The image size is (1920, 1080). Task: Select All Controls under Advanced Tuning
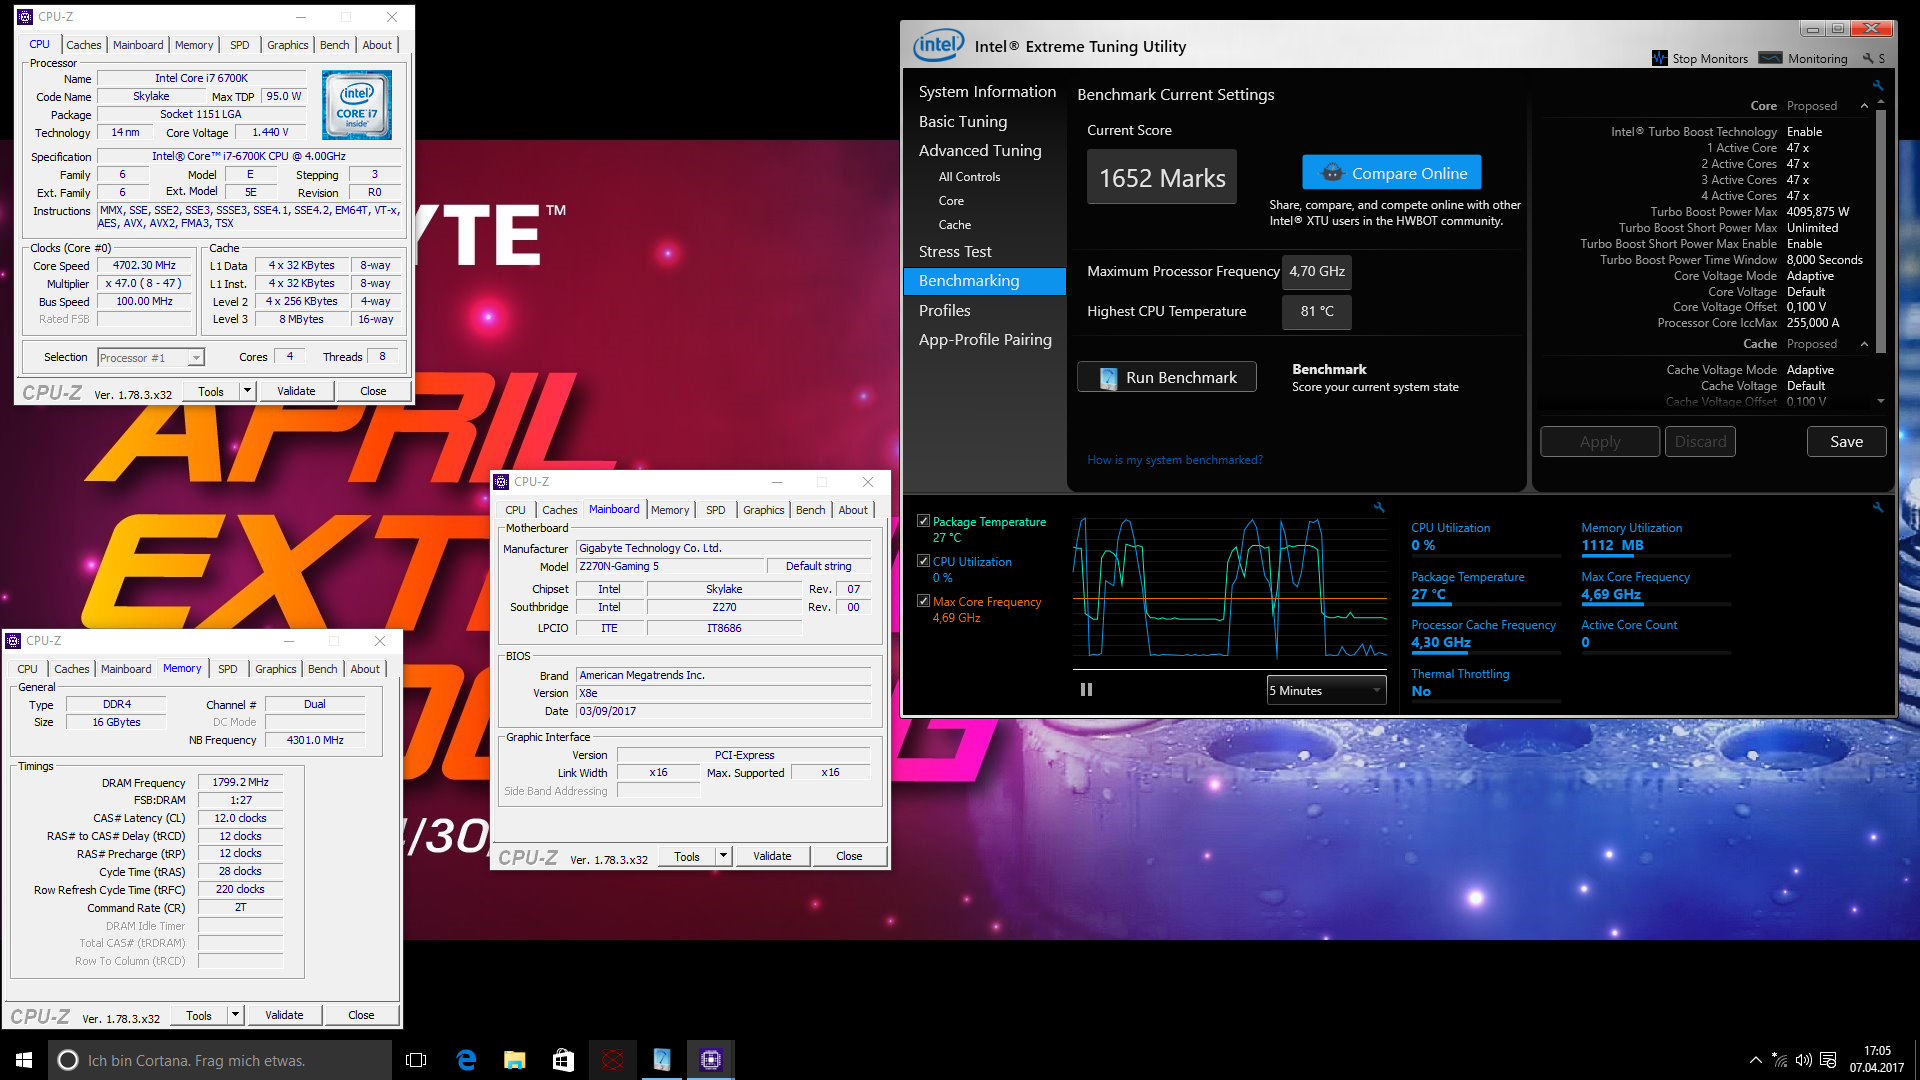coord(969,177)
